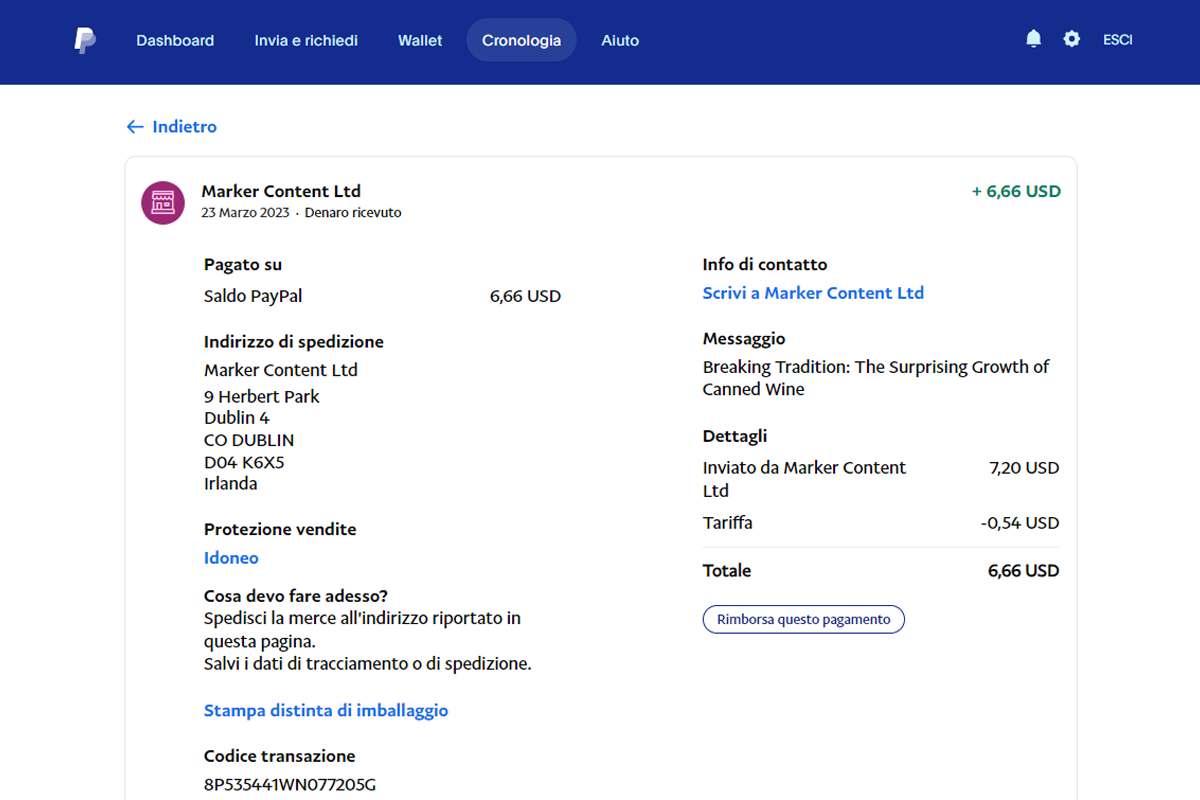The image size is (1200, 800).
Task: Go to the Dashboard tab
Action: 175,41
